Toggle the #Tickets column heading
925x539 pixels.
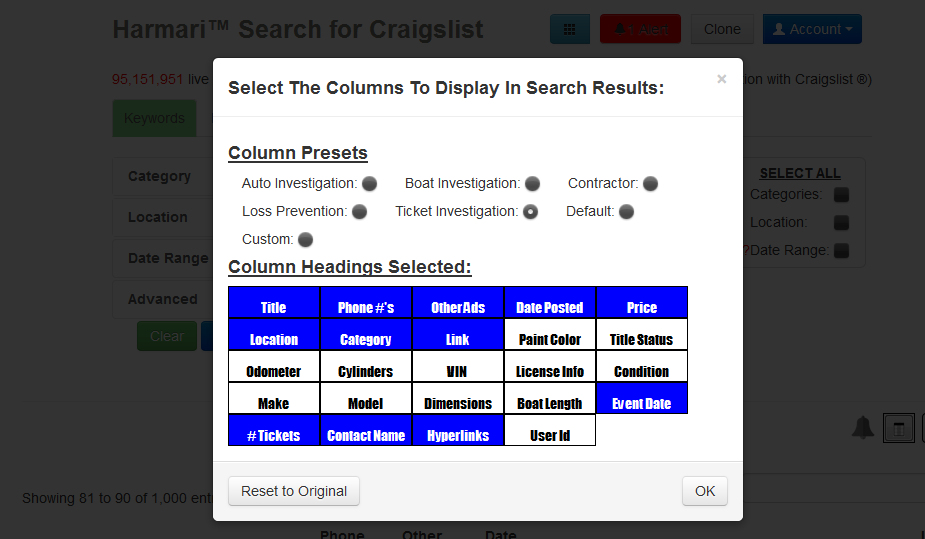(x=274, y=430)
